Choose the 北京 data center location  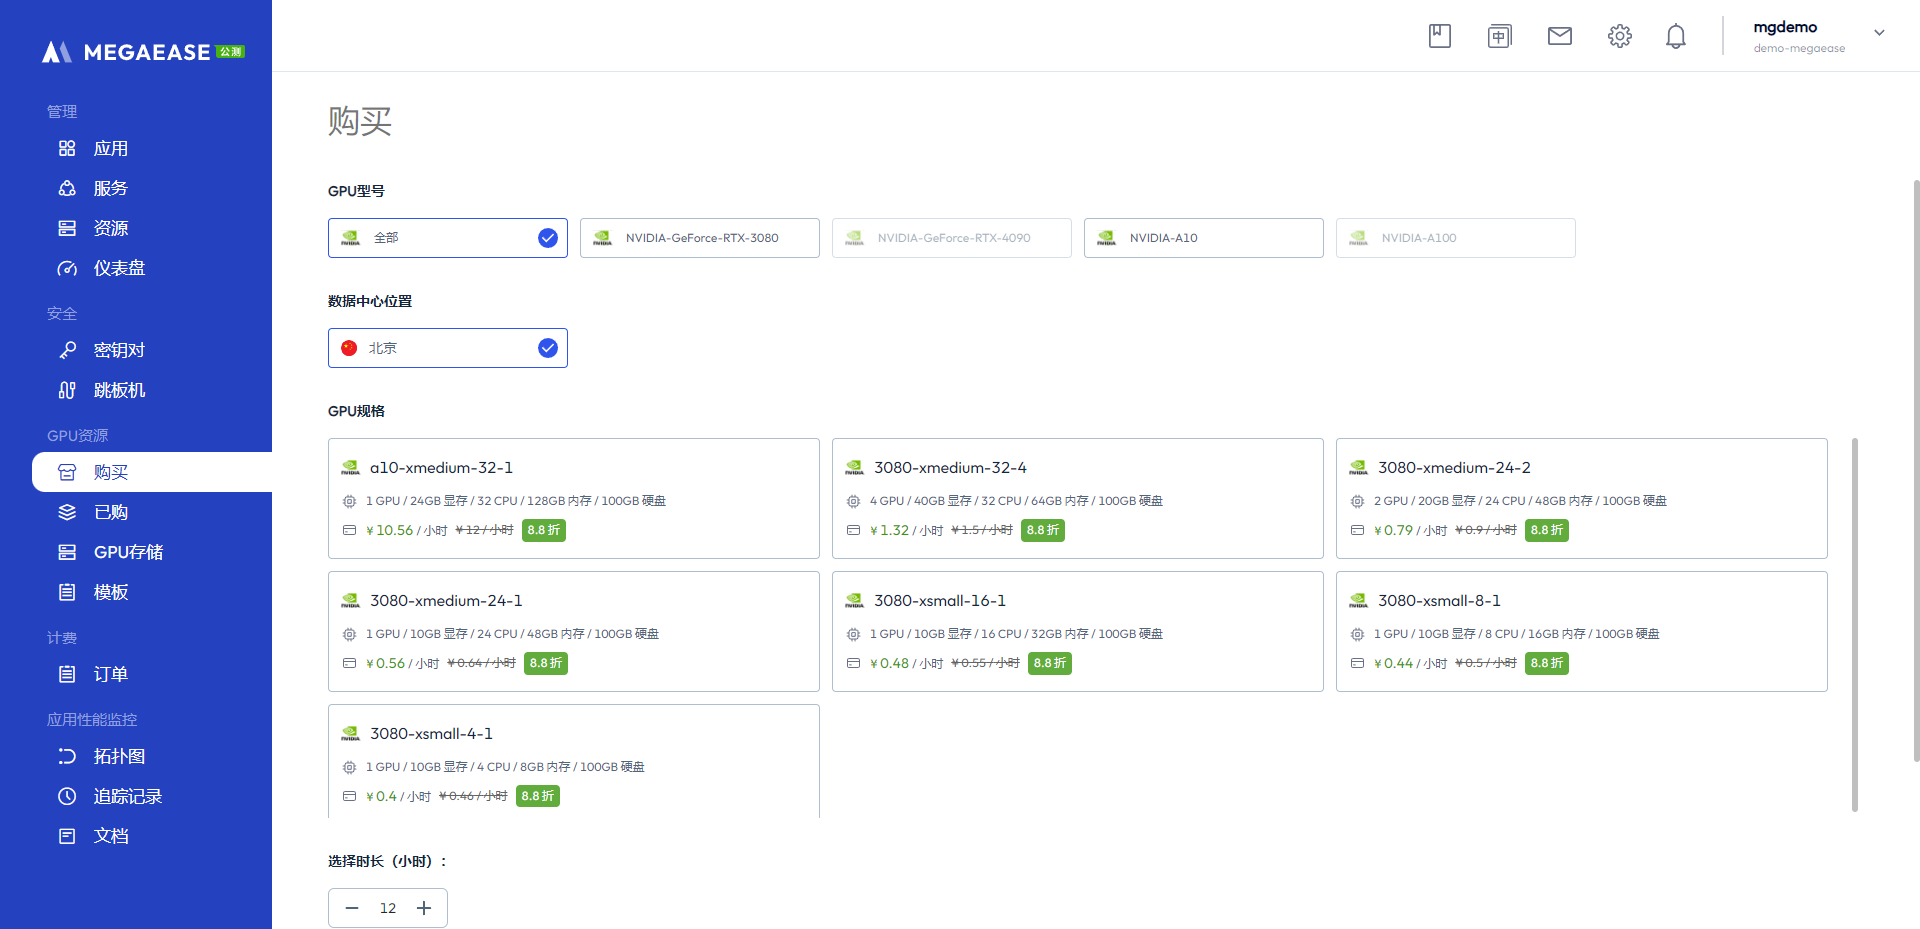(447, 348)
